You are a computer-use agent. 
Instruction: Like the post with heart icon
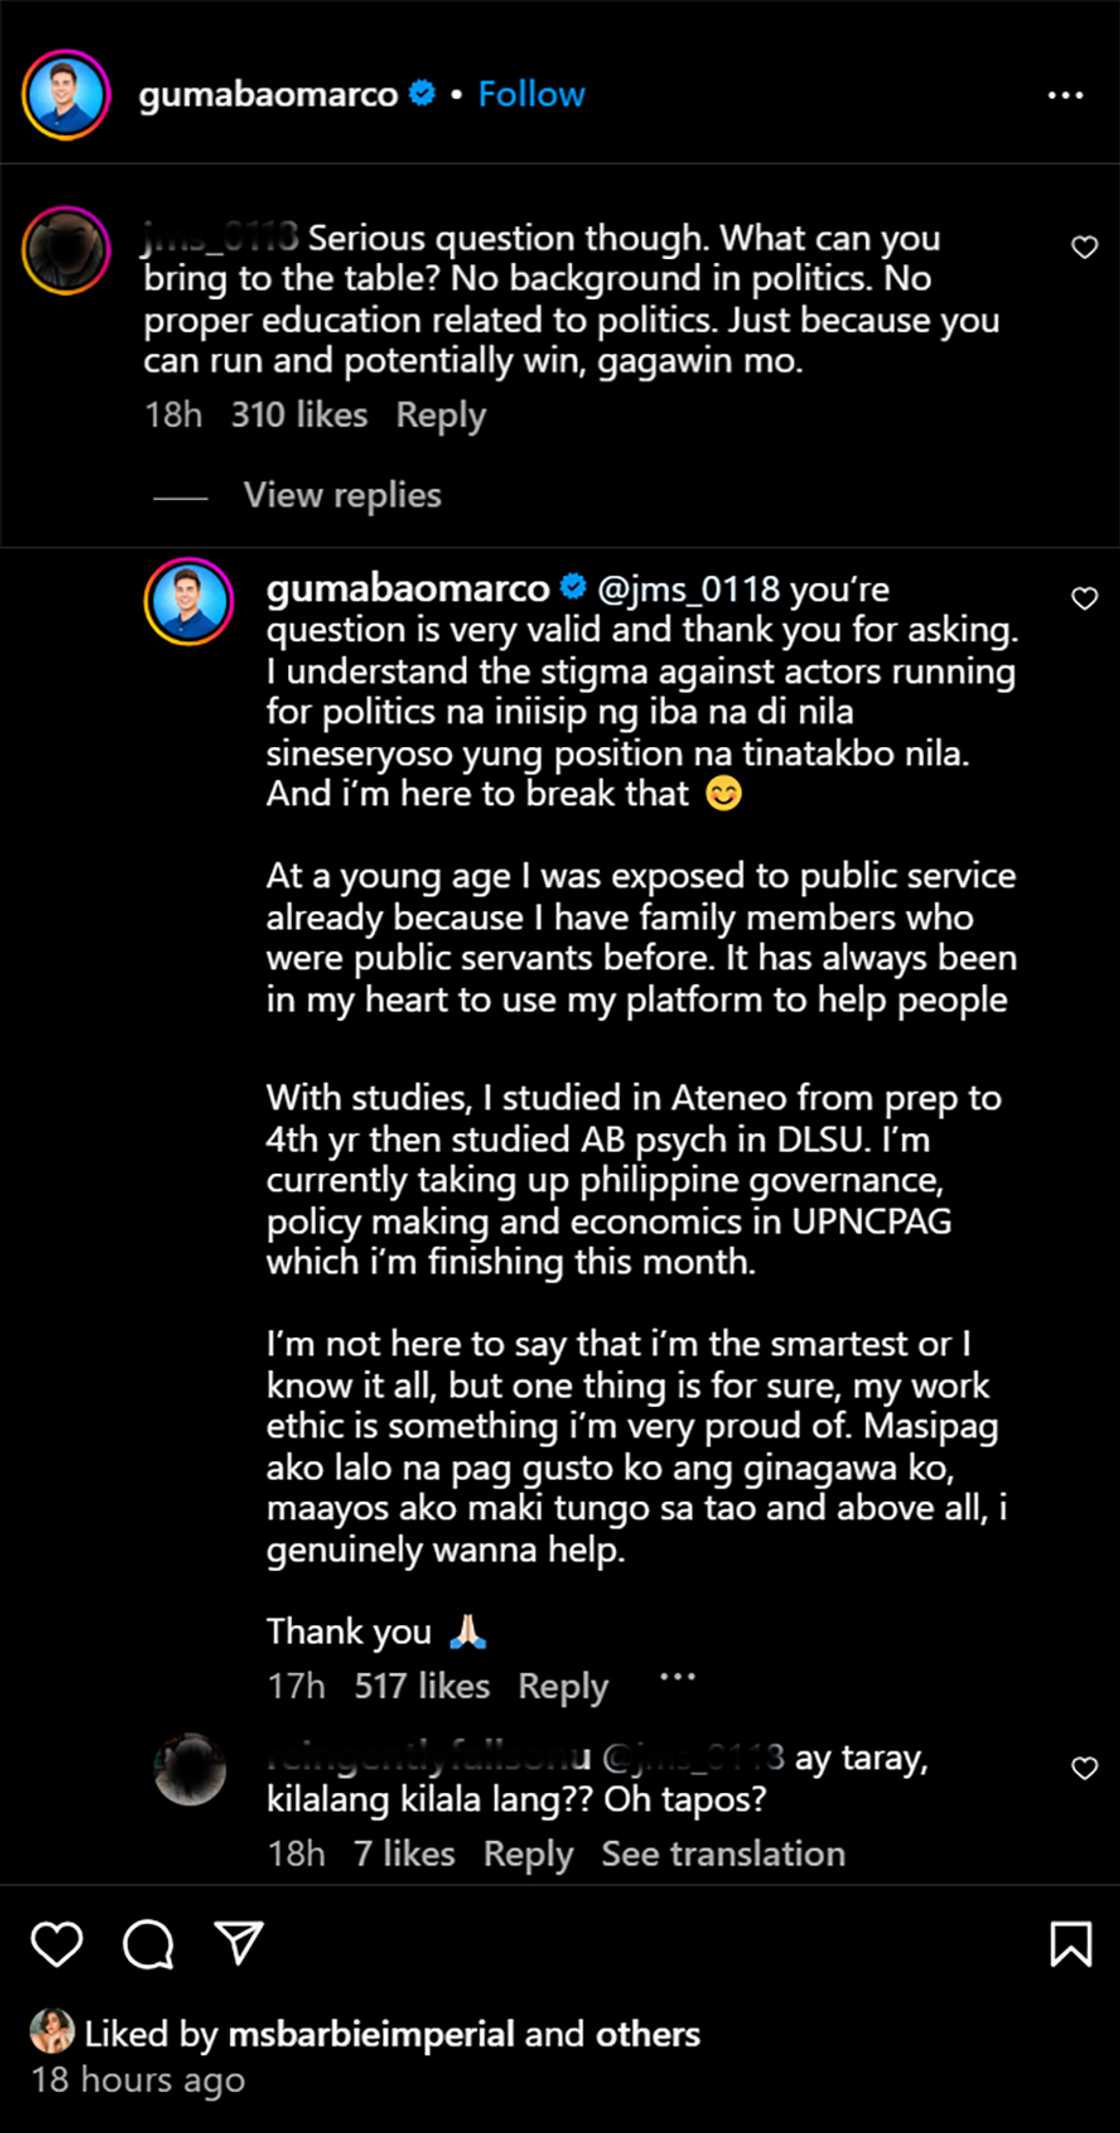[x=56, y=1945]
